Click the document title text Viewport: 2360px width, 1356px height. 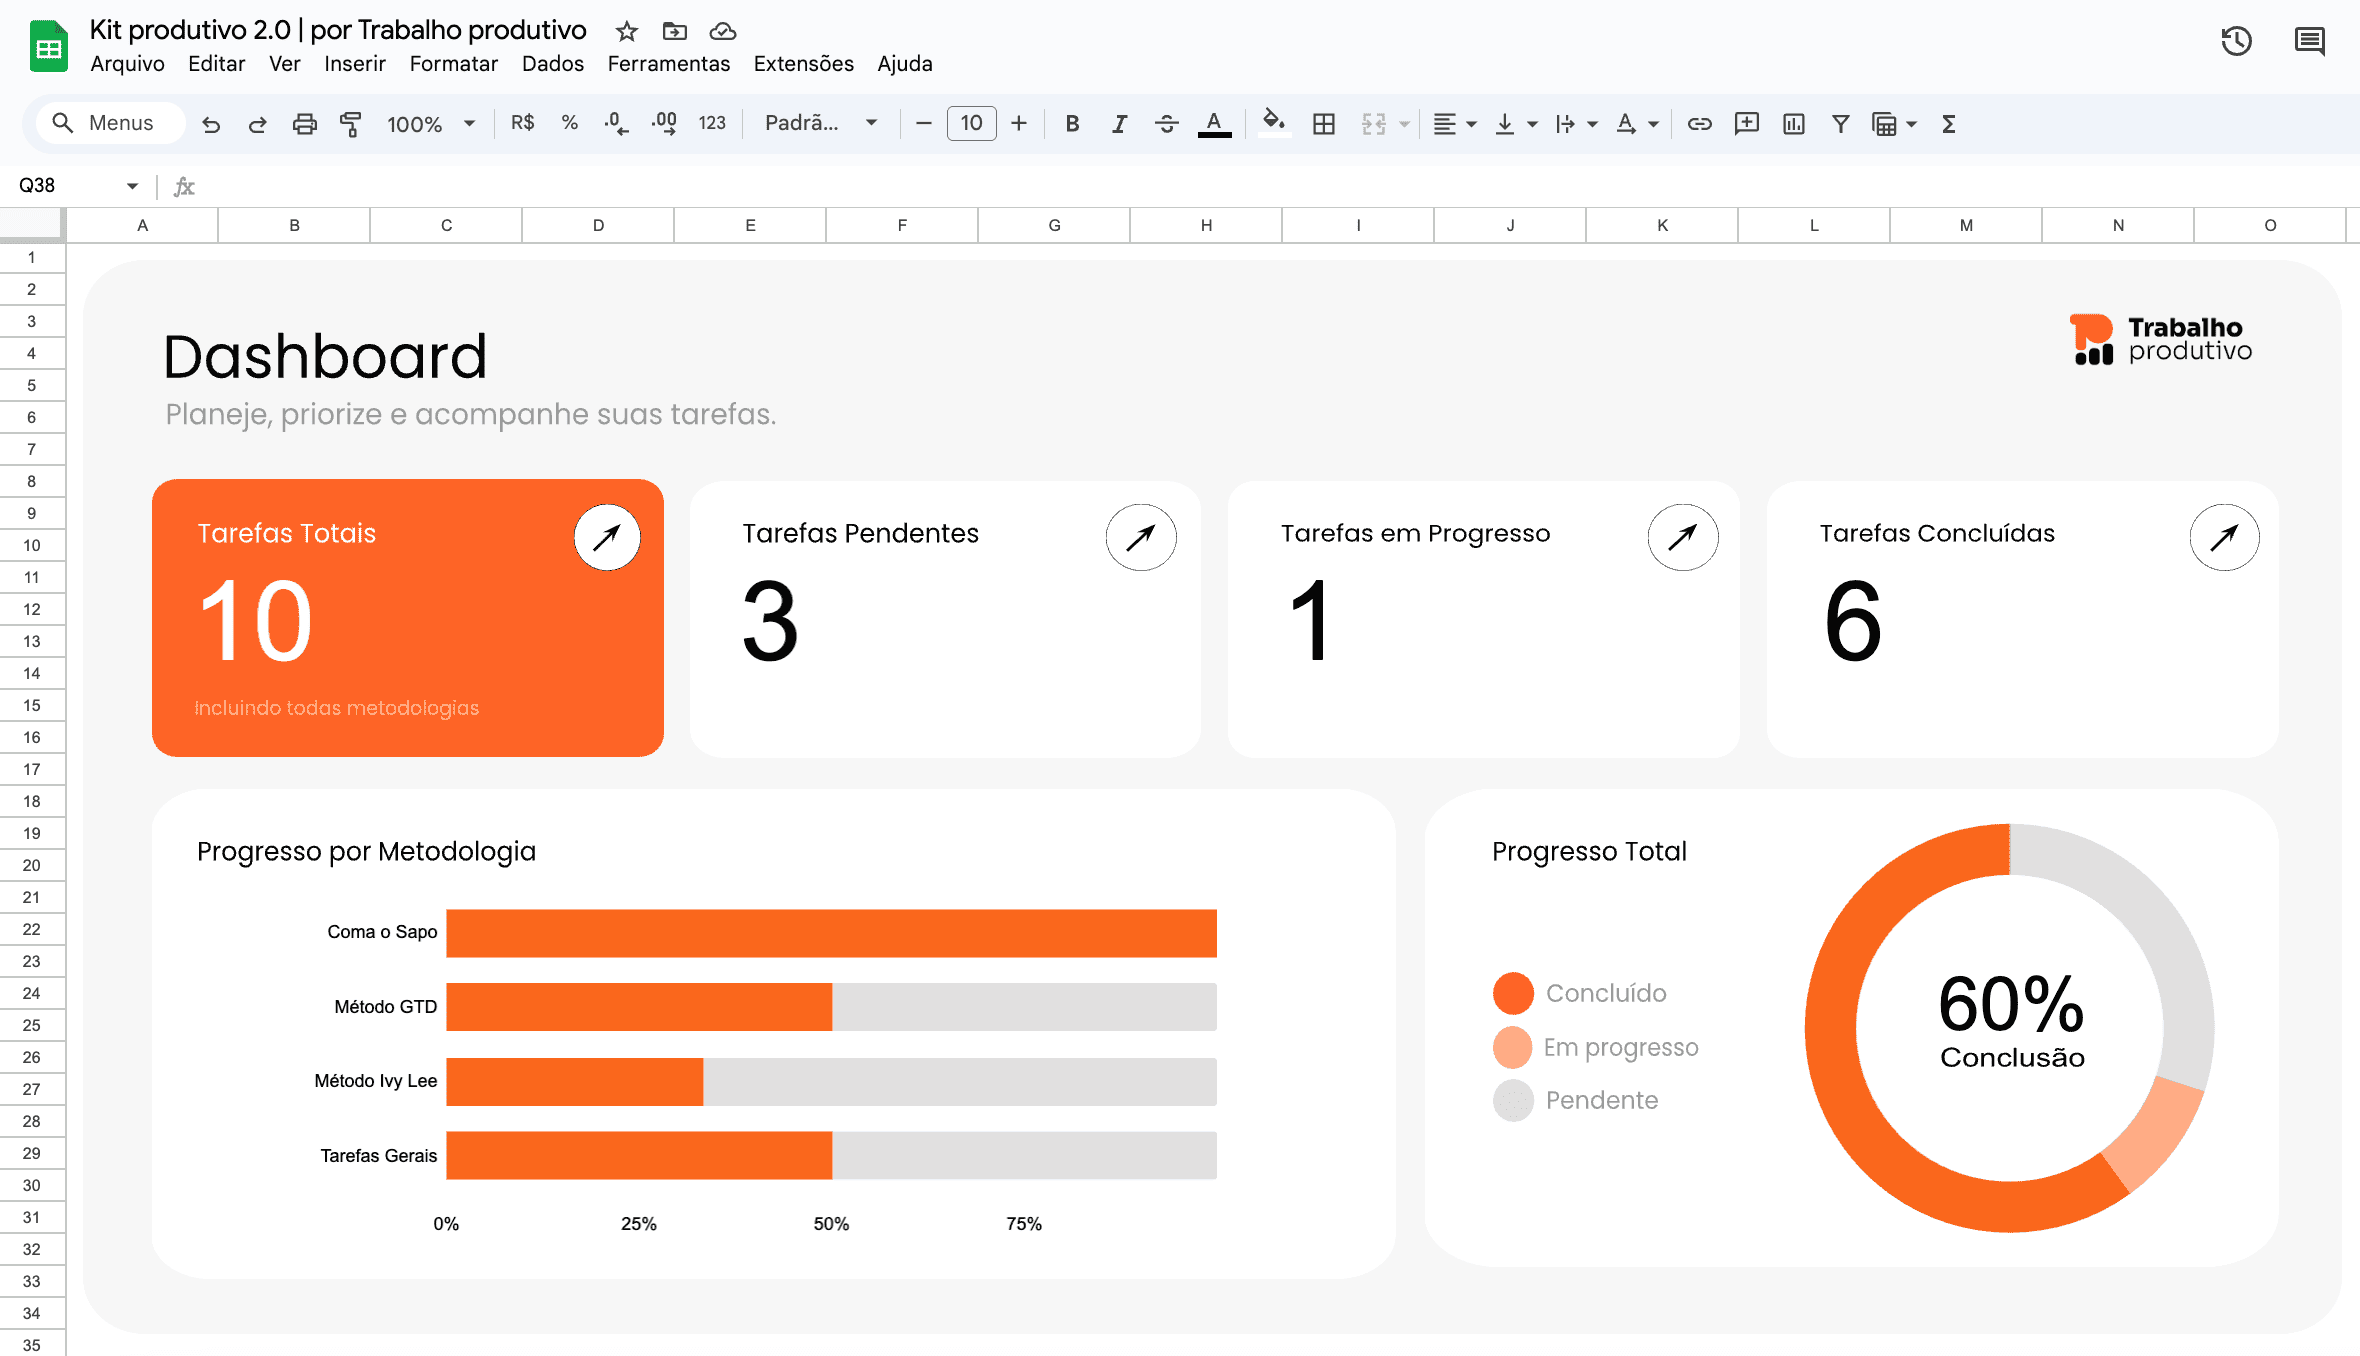[338, 30]
